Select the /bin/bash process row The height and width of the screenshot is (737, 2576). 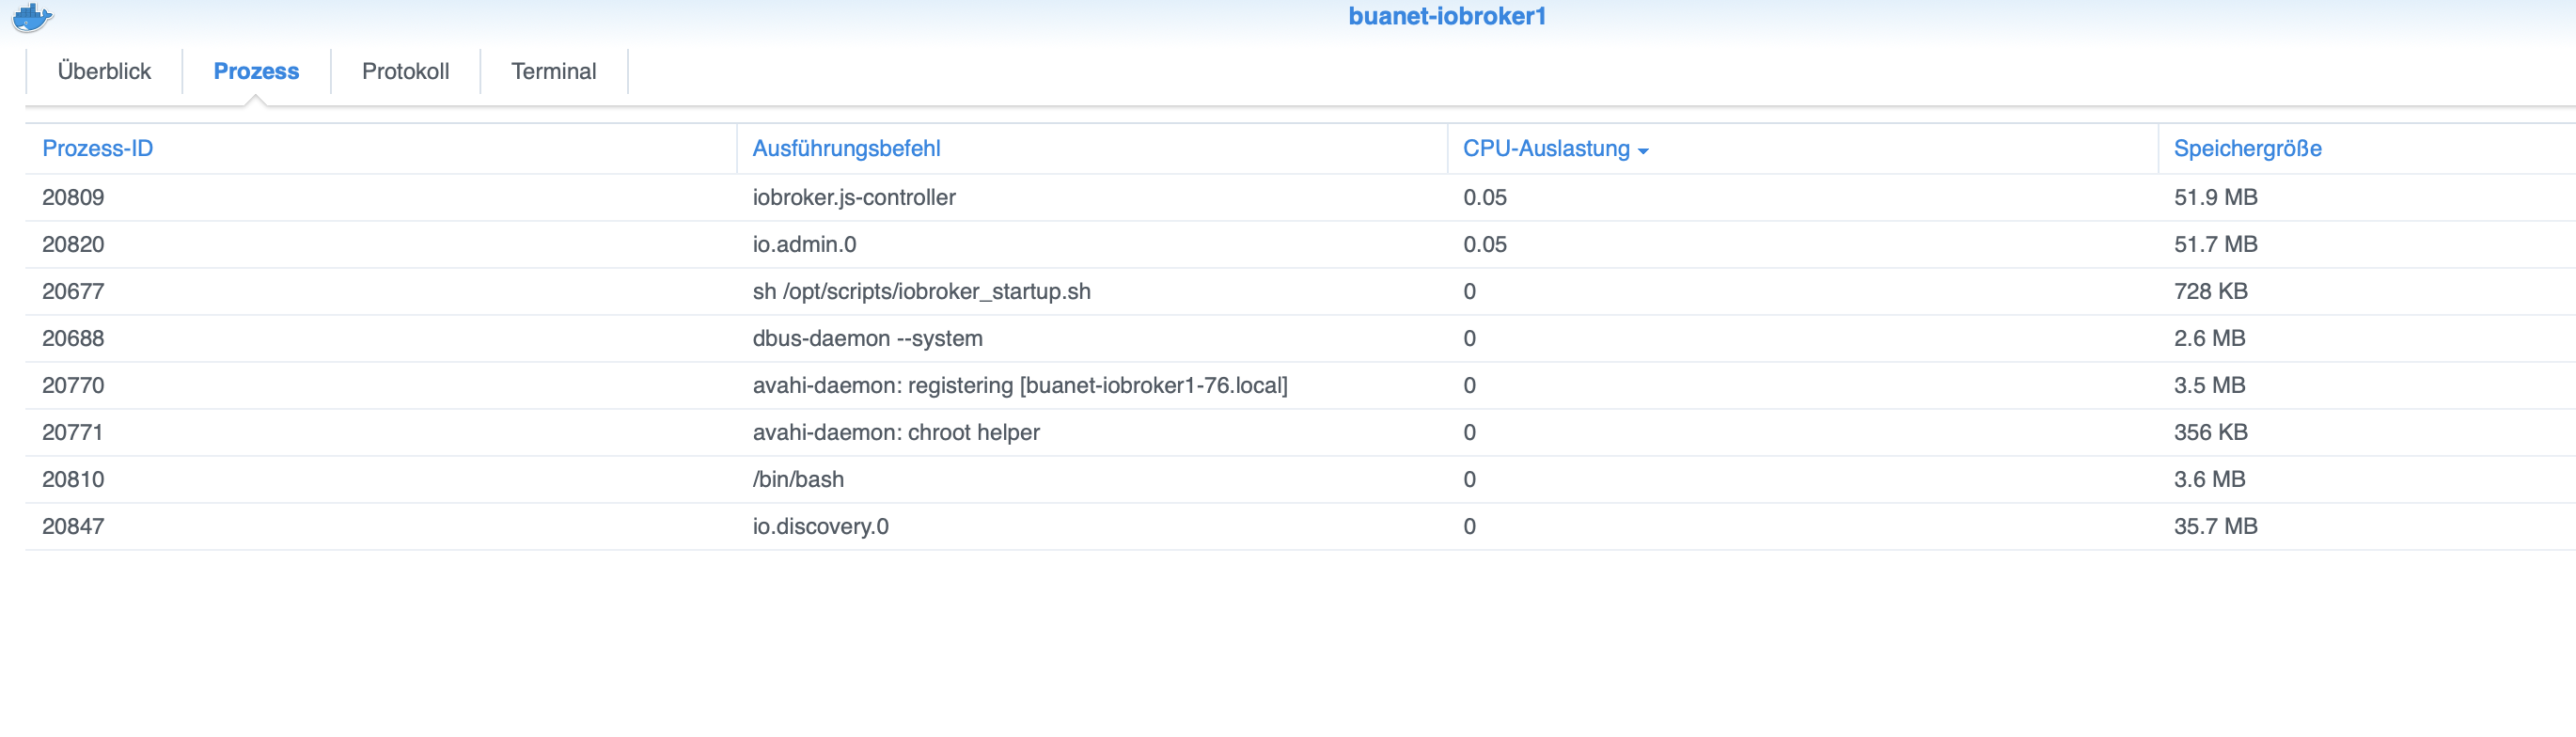tap(798, 480)
